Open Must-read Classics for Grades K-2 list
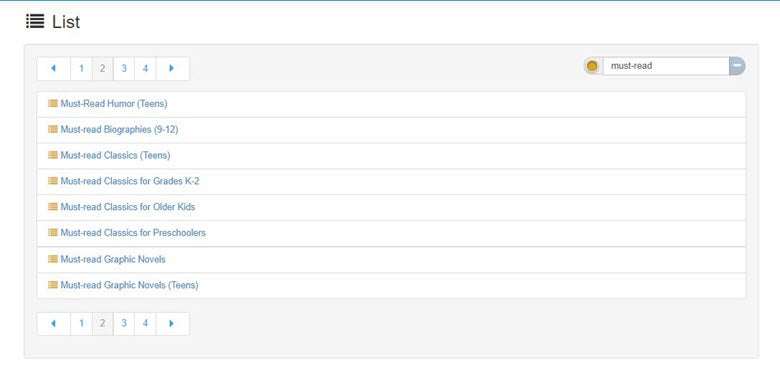Screen dimensions: 780x373 (x=130, y=181)
